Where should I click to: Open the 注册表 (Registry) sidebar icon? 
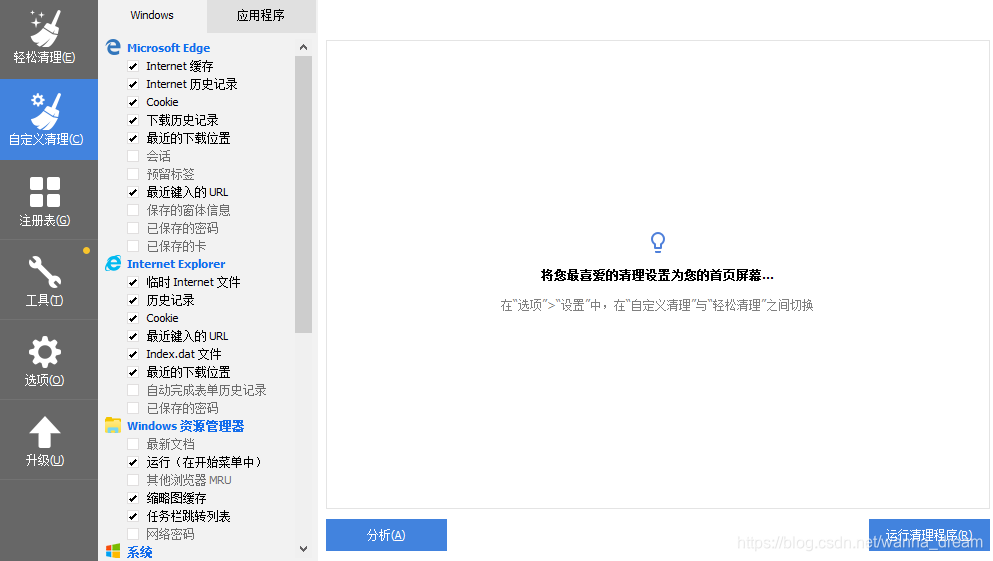coord(45,192)
